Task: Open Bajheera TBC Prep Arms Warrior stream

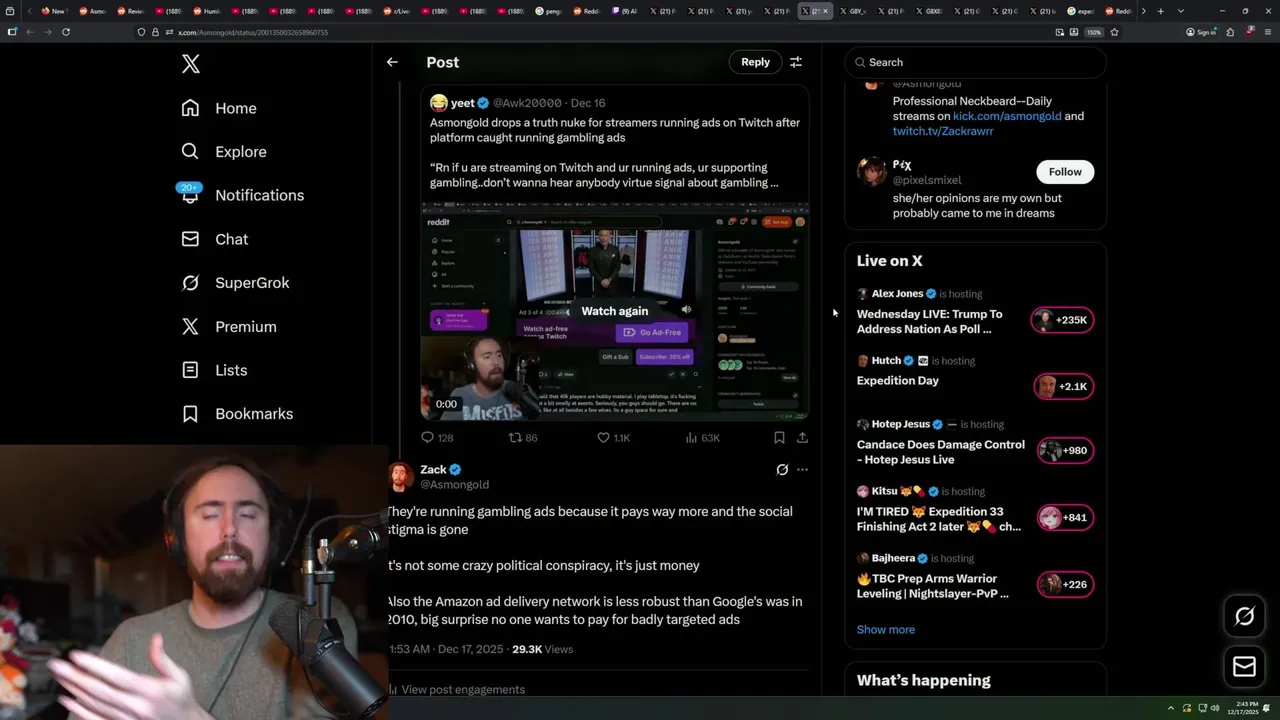Action: [x=933, y=586]
